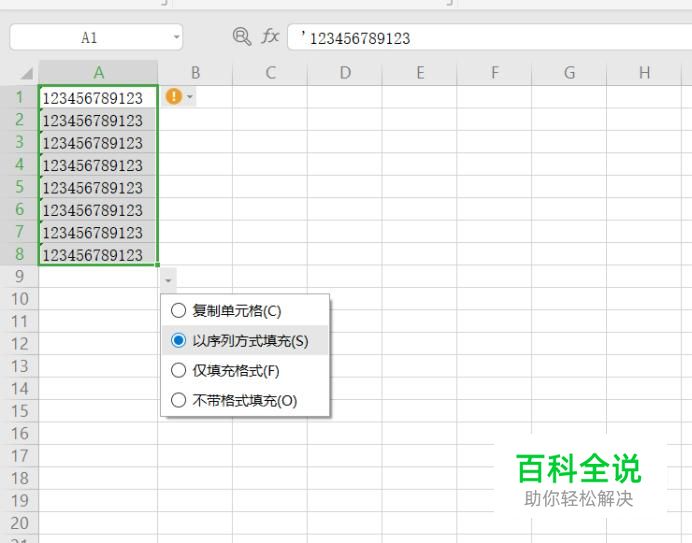This screenshot has height=543, width=692.
Task: Click cell A4 containing 123456789123
Action: (98, 164)
